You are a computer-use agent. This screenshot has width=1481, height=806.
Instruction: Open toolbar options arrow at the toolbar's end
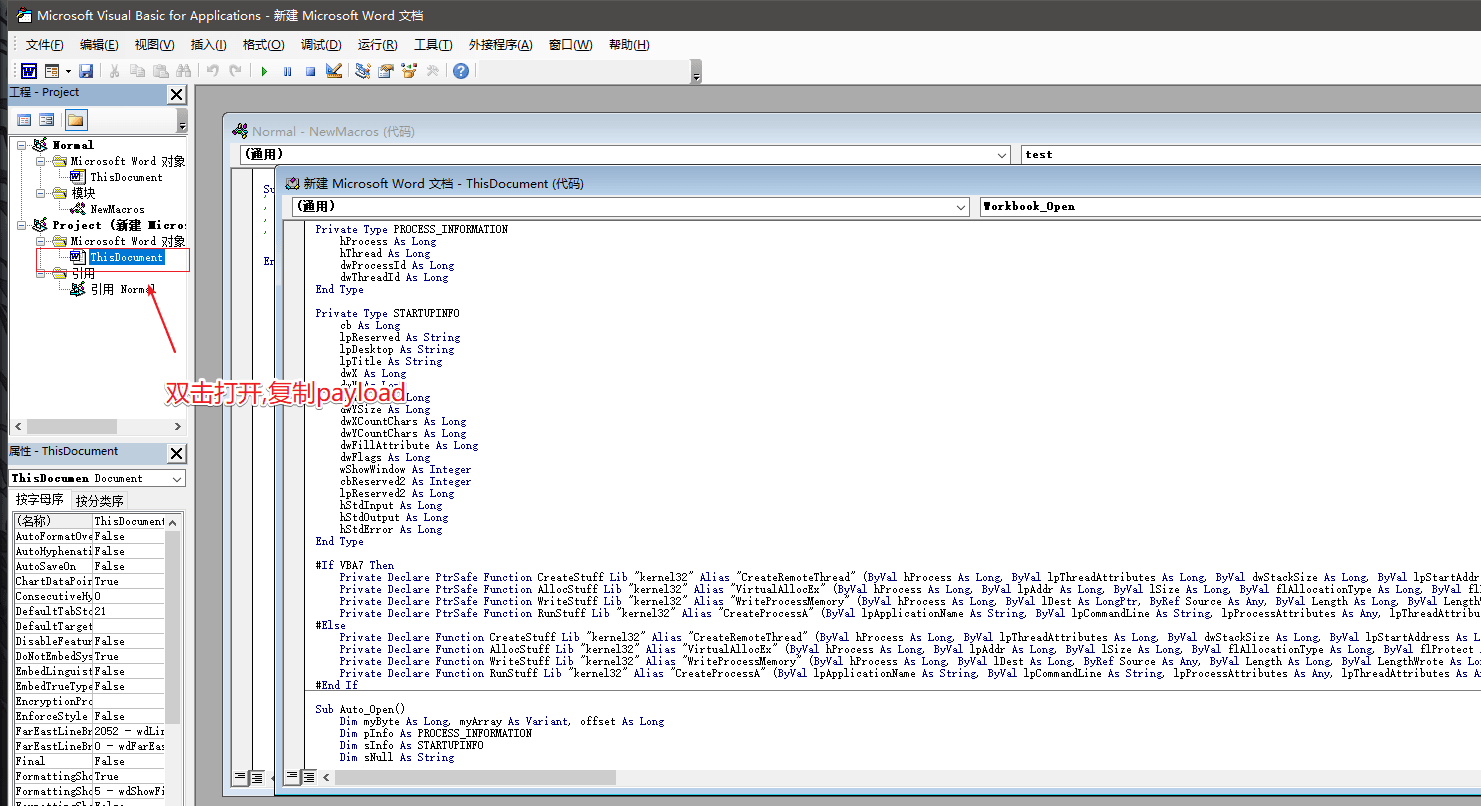pyautogui.click(x=696, y=72)
